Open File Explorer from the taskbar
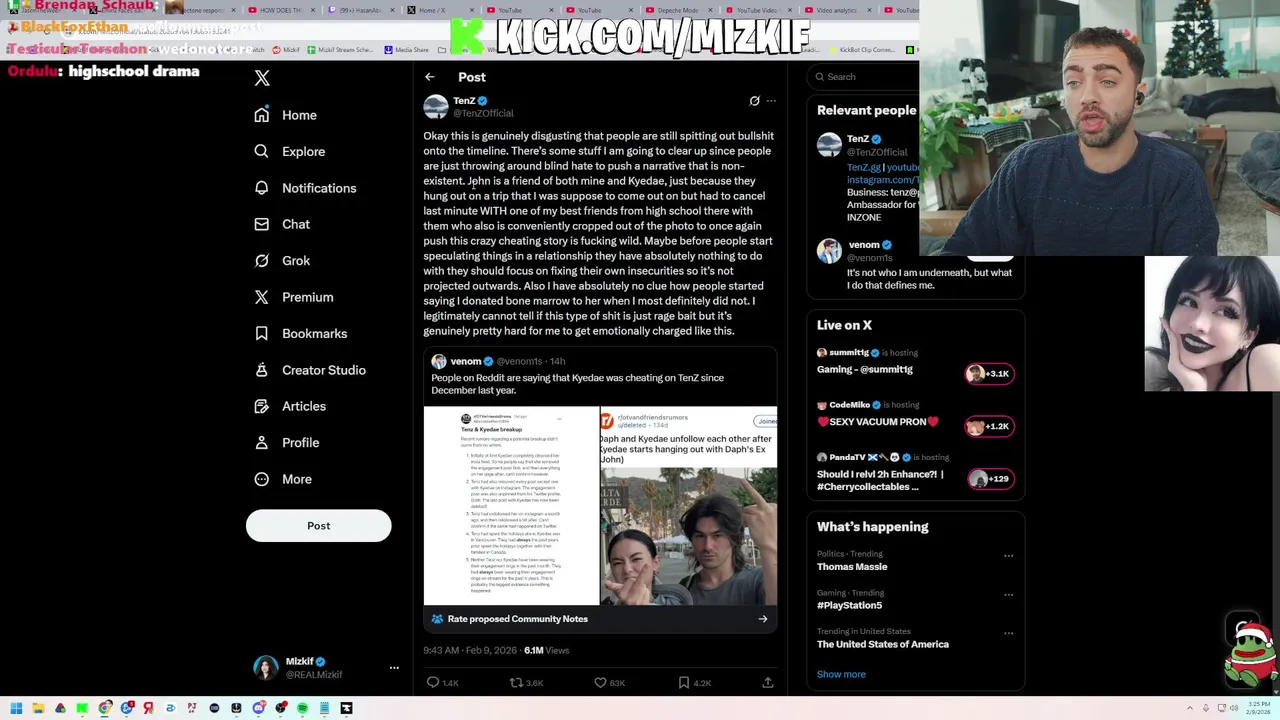The height and width of the screenshot is (720, 1280). (x=38, y=708)
